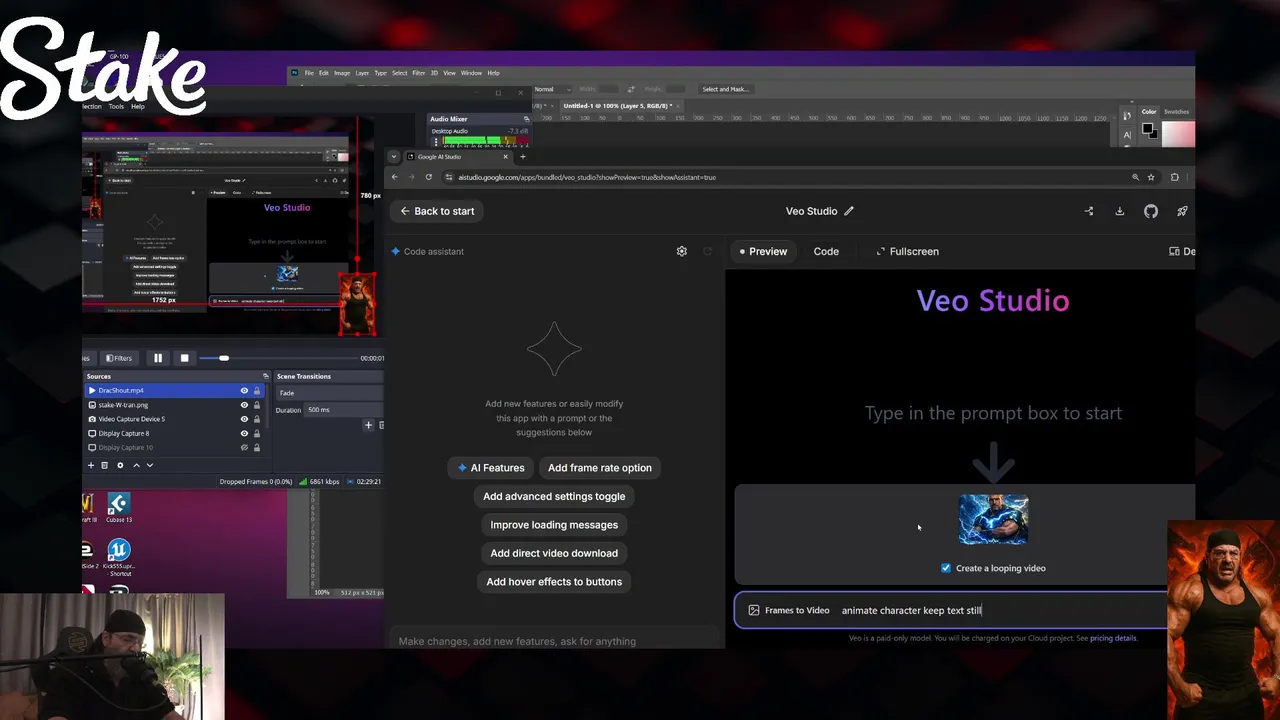Hide Display Capture 8 source

pyautogui.click(x=244, y=433)
